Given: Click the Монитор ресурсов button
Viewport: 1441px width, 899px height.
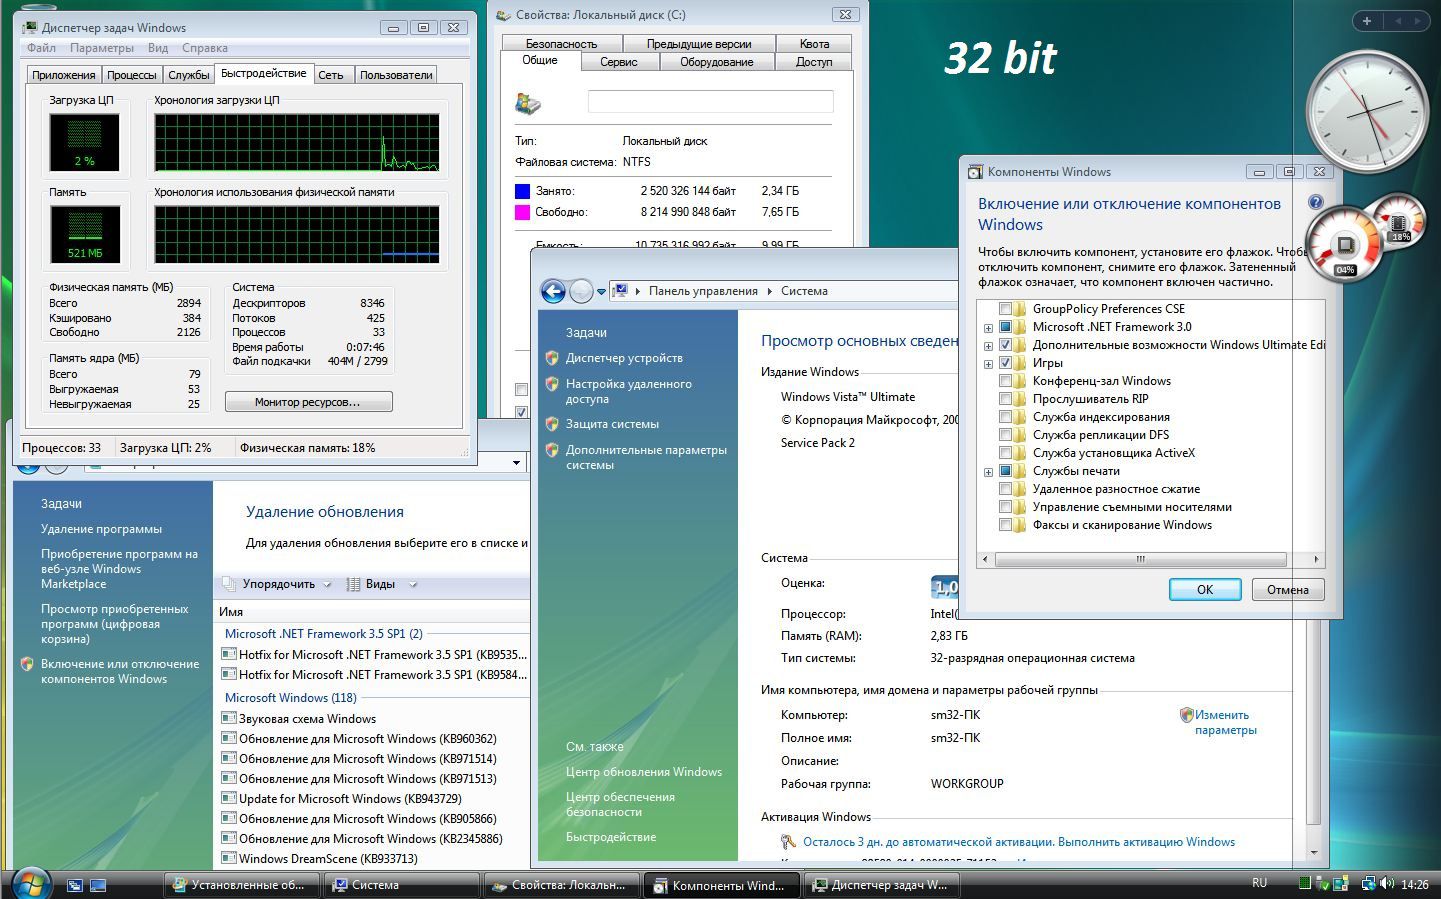Looking at the screenshot, I should click(308, 402).
